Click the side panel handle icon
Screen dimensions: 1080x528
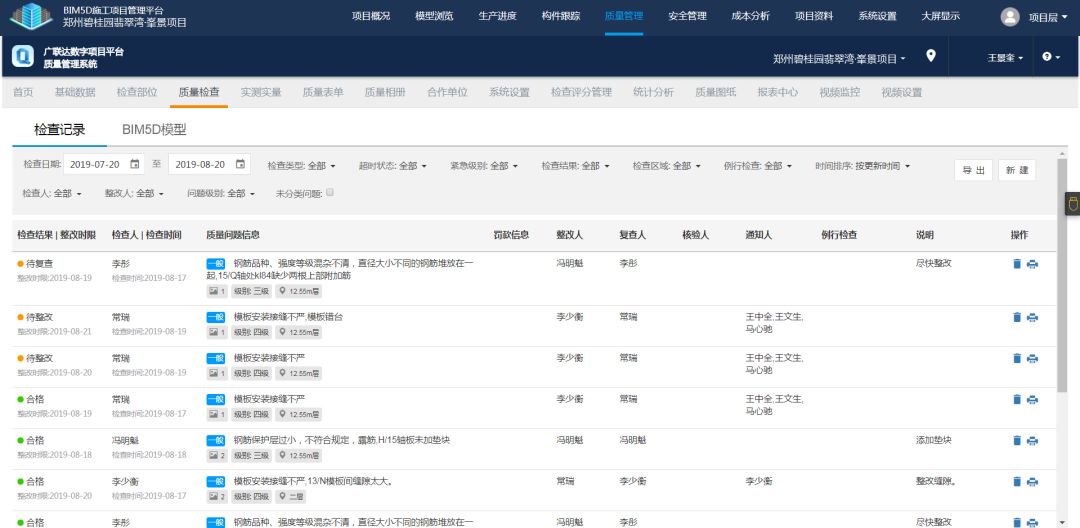coord(1072,204)
